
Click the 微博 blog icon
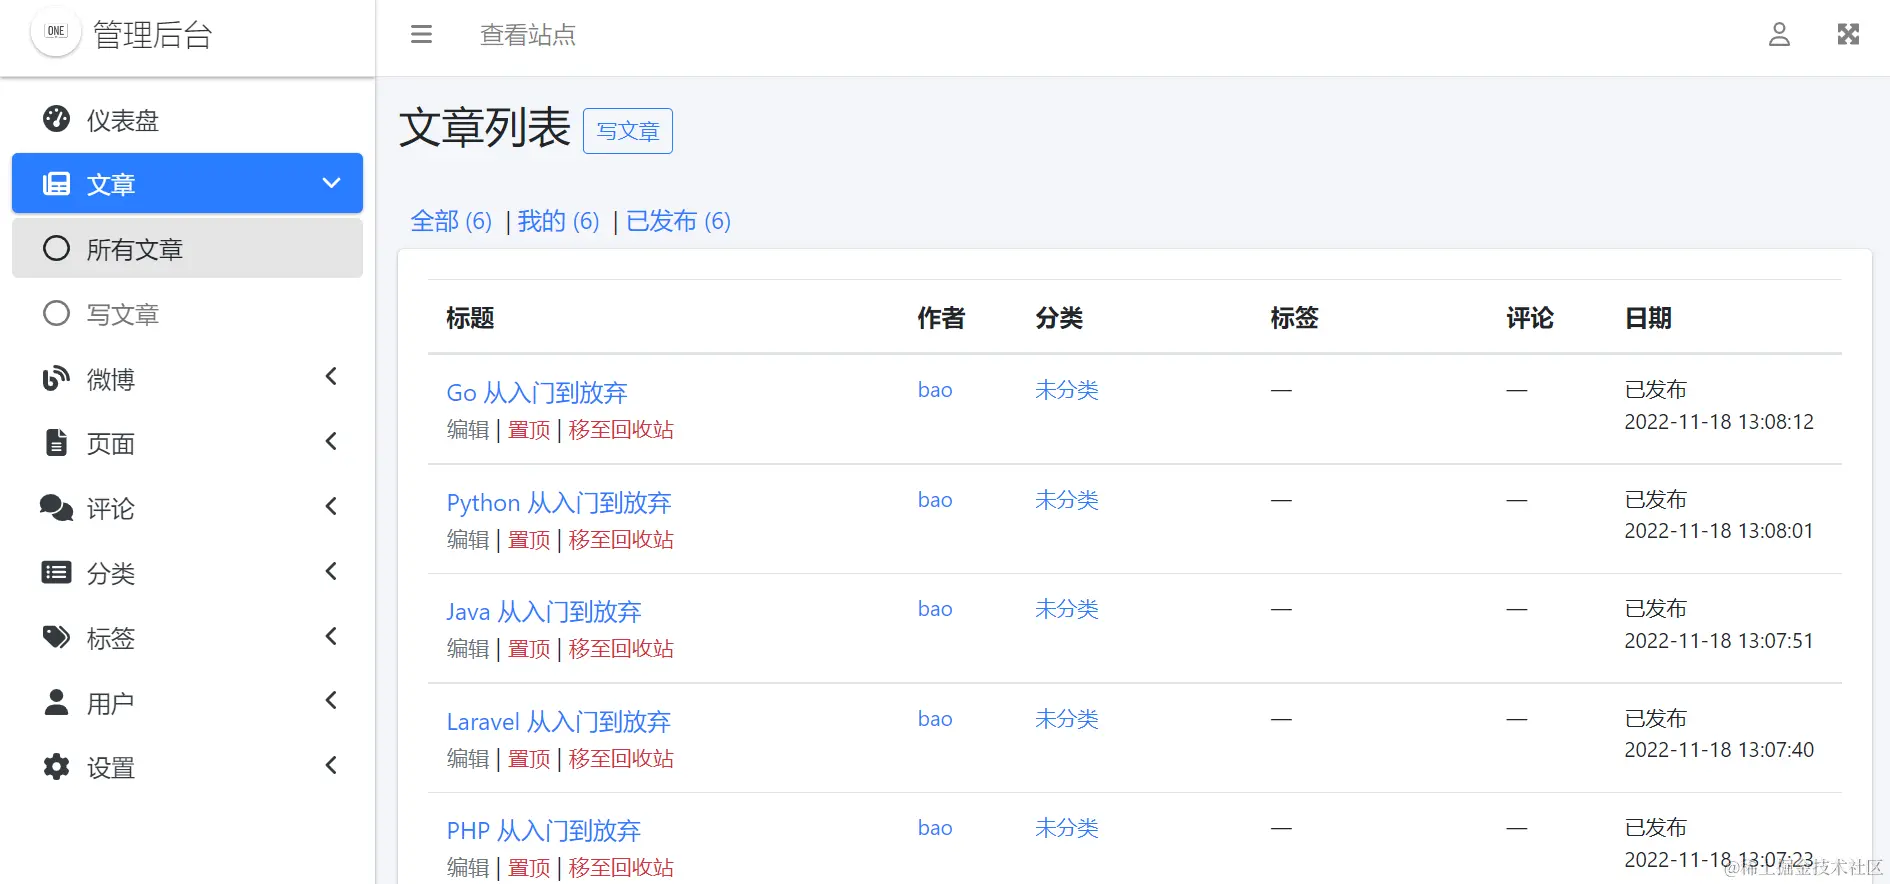56,379
